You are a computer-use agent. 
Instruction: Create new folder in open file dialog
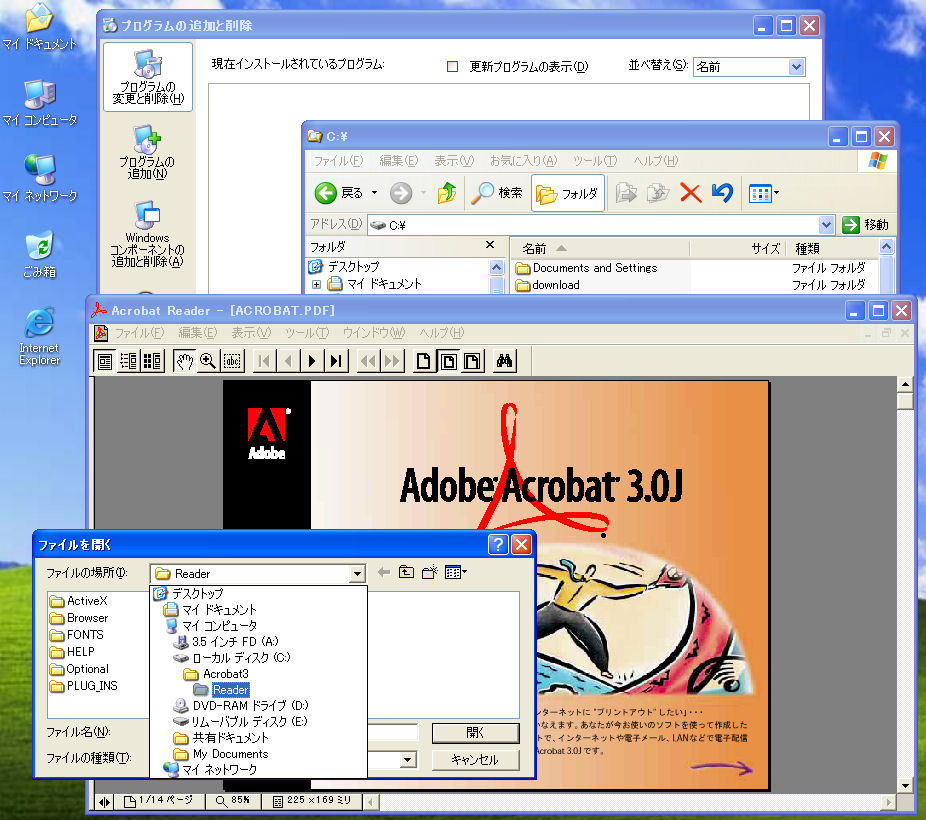pyautogui.click(x=429, y=572)
